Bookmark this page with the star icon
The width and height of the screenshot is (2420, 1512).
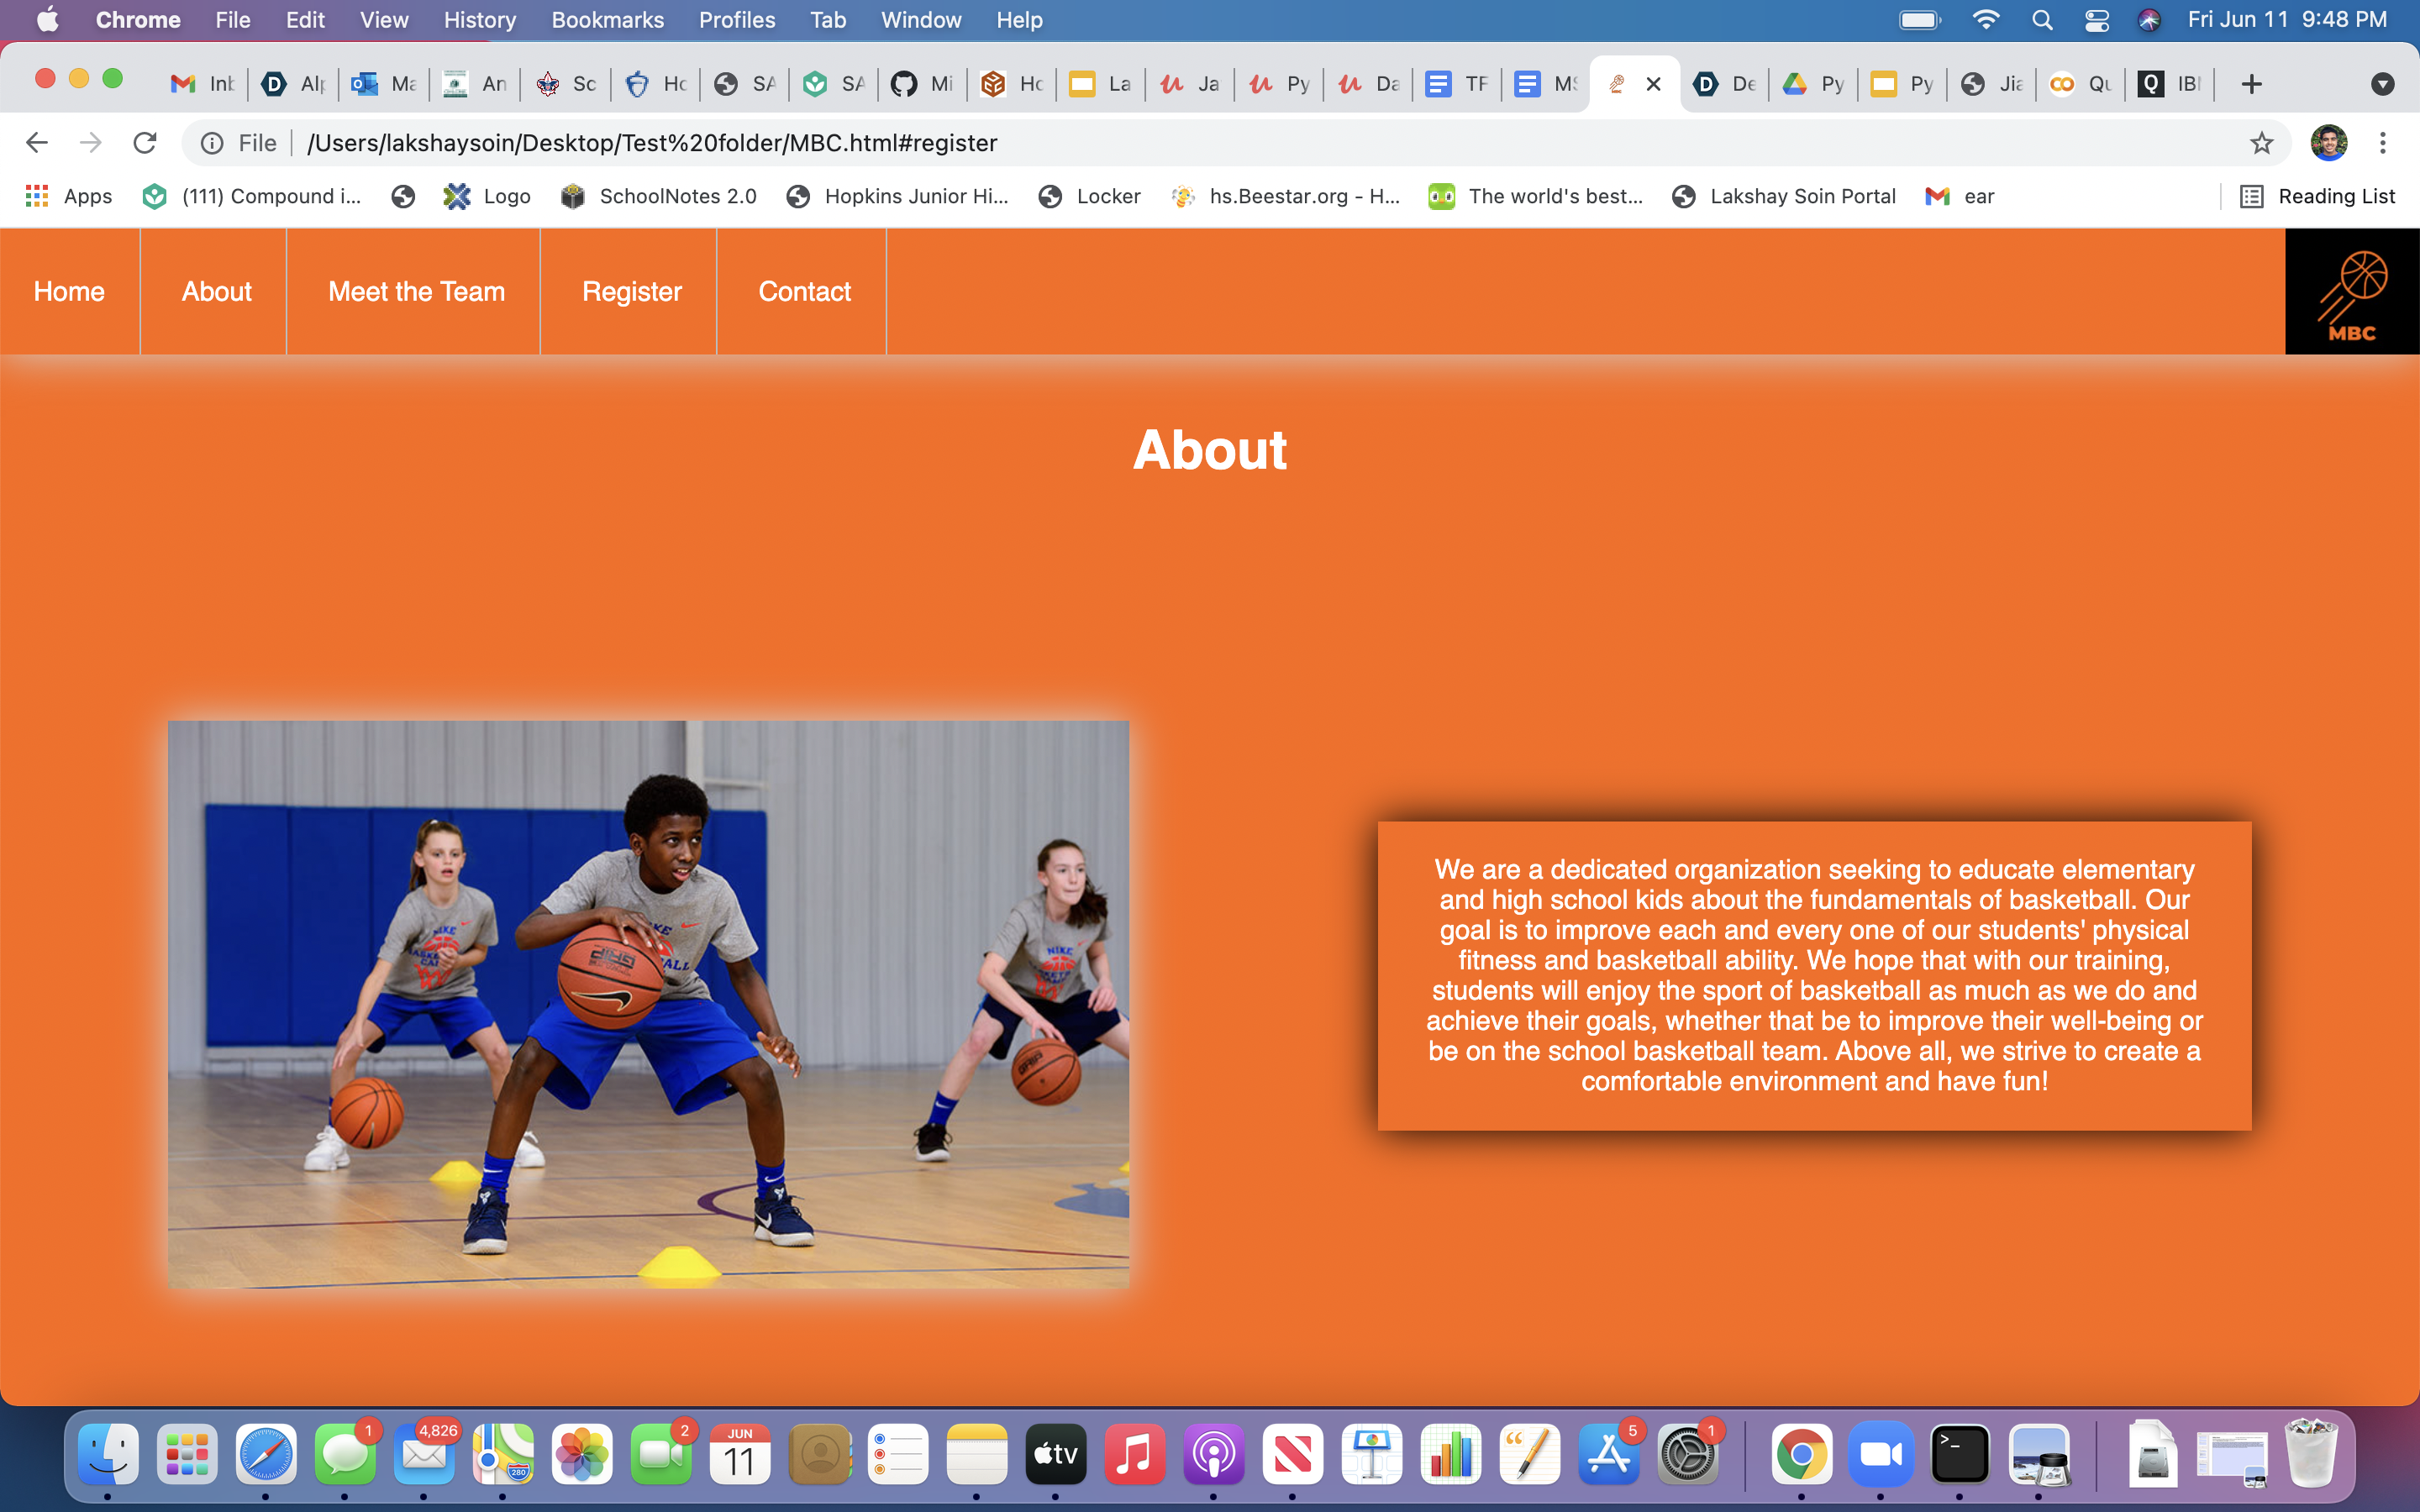pyautogui.click(x=2261, y=143)
